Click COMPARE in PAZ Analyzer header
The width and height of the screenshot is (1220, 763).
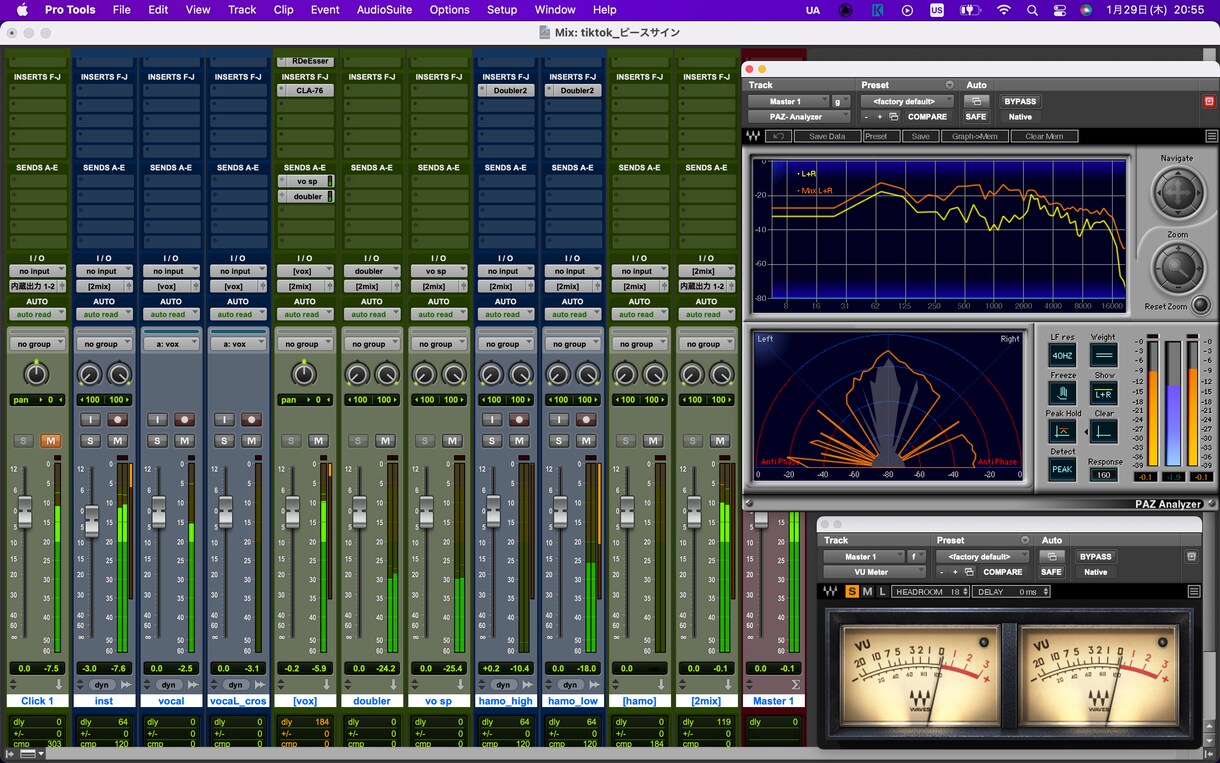(x=927, y=117)
